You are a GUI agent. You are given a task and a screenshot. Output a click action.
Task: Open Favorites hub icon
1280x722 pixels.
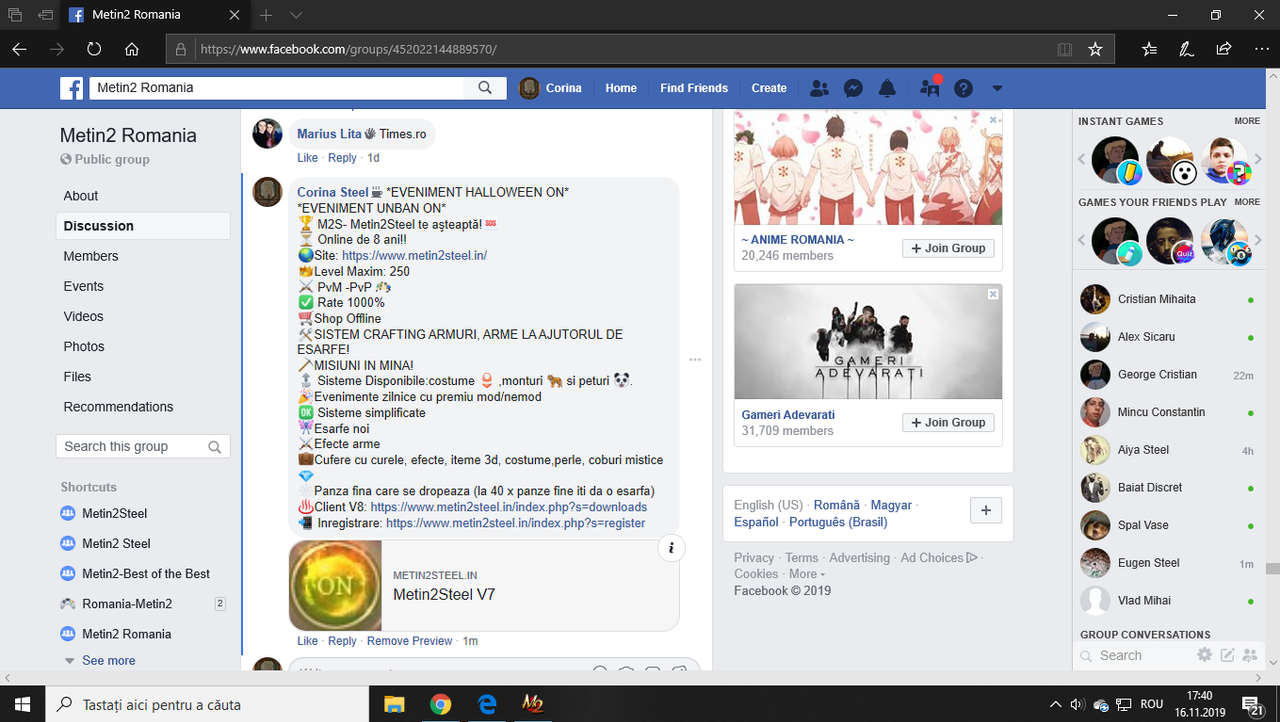pos(1149,48)
